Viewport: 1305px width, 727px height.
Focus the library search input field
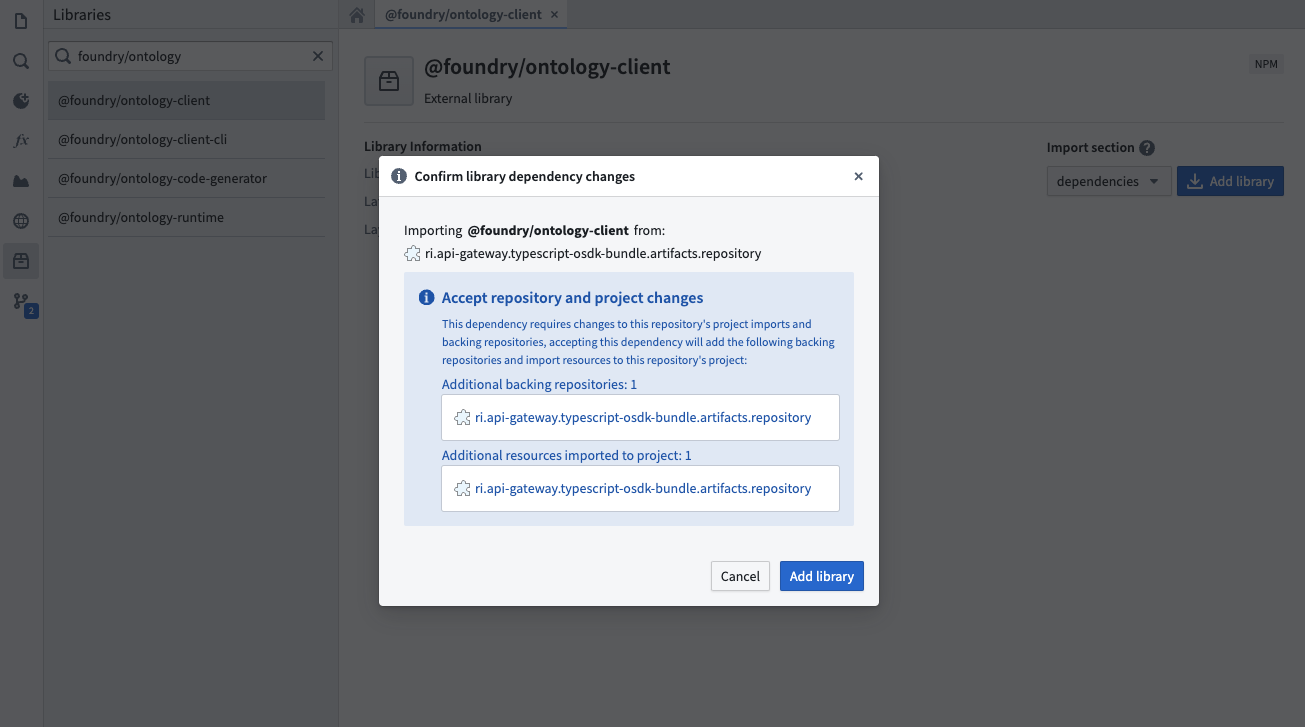[190, 56]
